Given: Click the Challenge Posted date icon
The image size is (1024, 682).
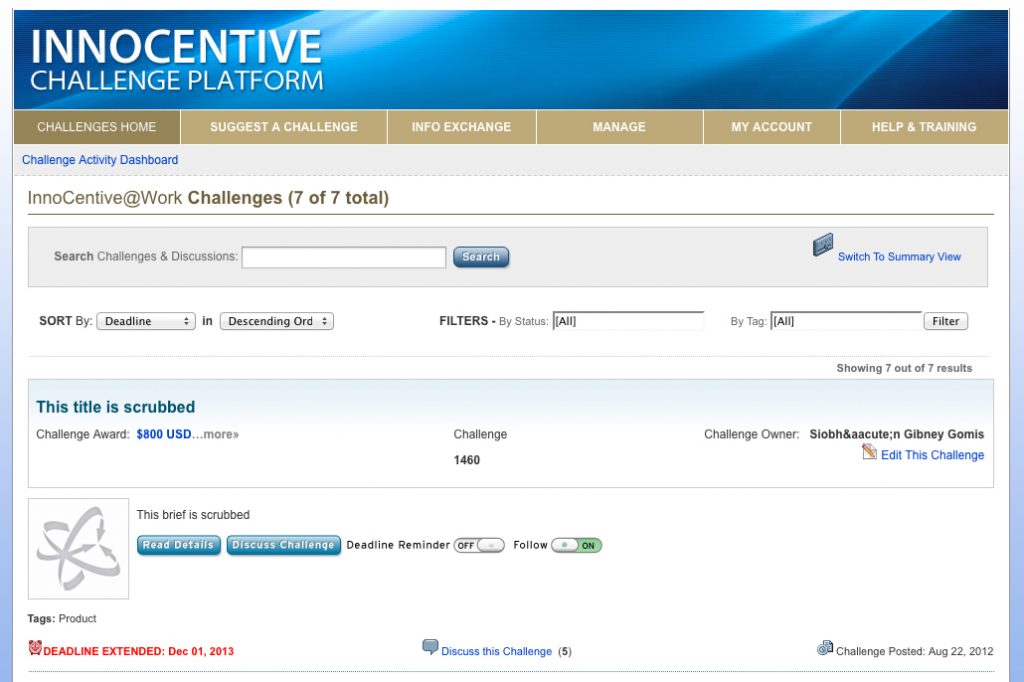Looking at the screenshot, I should pos(824,648).
